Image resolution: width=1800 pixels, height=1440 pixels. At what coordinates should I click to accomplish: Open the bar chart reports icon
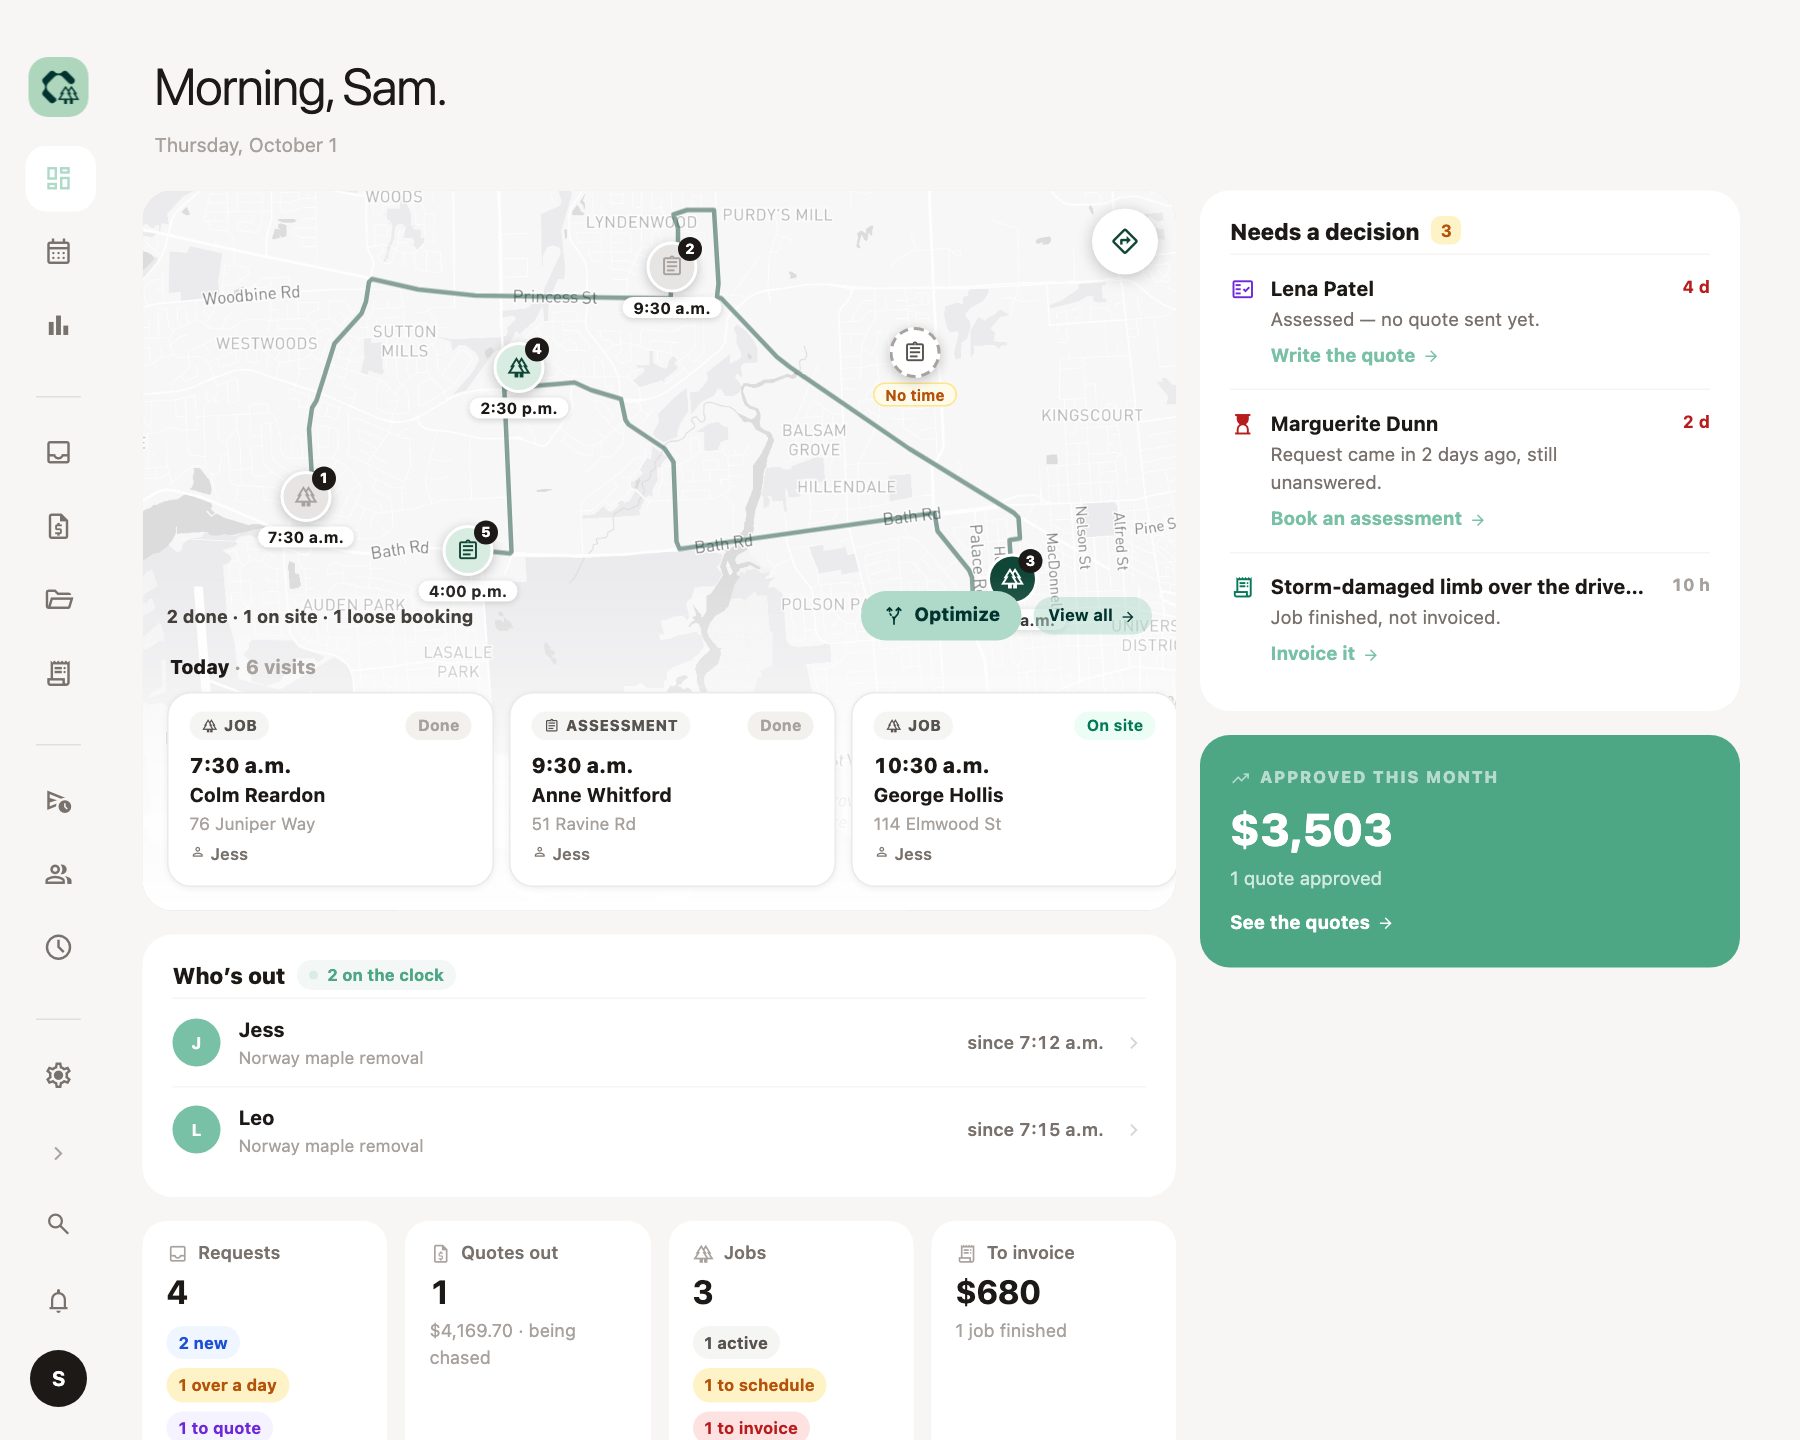pos(59,325)
